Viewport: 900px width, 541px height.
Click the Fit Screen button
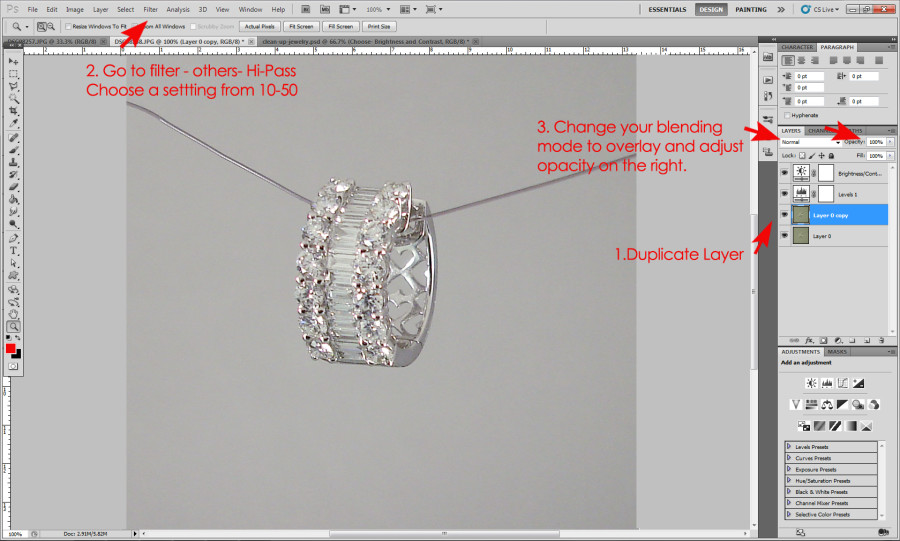click(x=301, y=26)
